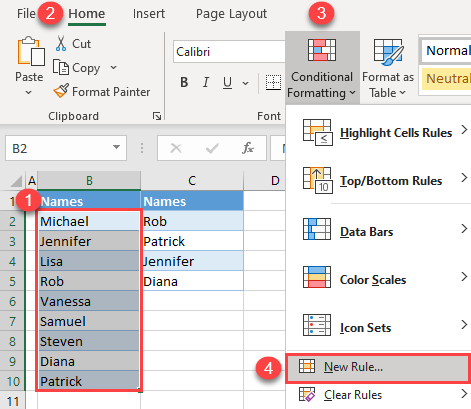Image resolution: width=471 pixels, height=409 pixels.
Task: Switch to the Home tab
Action: pyautogui.click(x=87, y=14)
